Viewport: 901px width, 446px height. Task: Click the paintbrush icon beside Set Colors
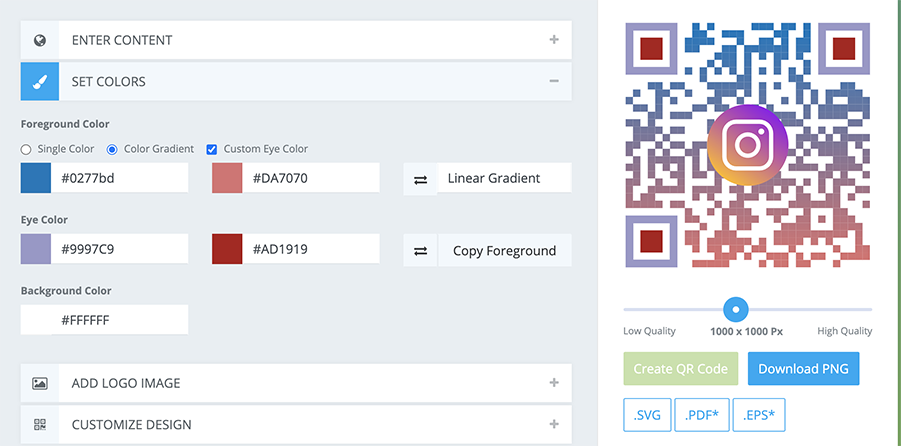[40, 82]
